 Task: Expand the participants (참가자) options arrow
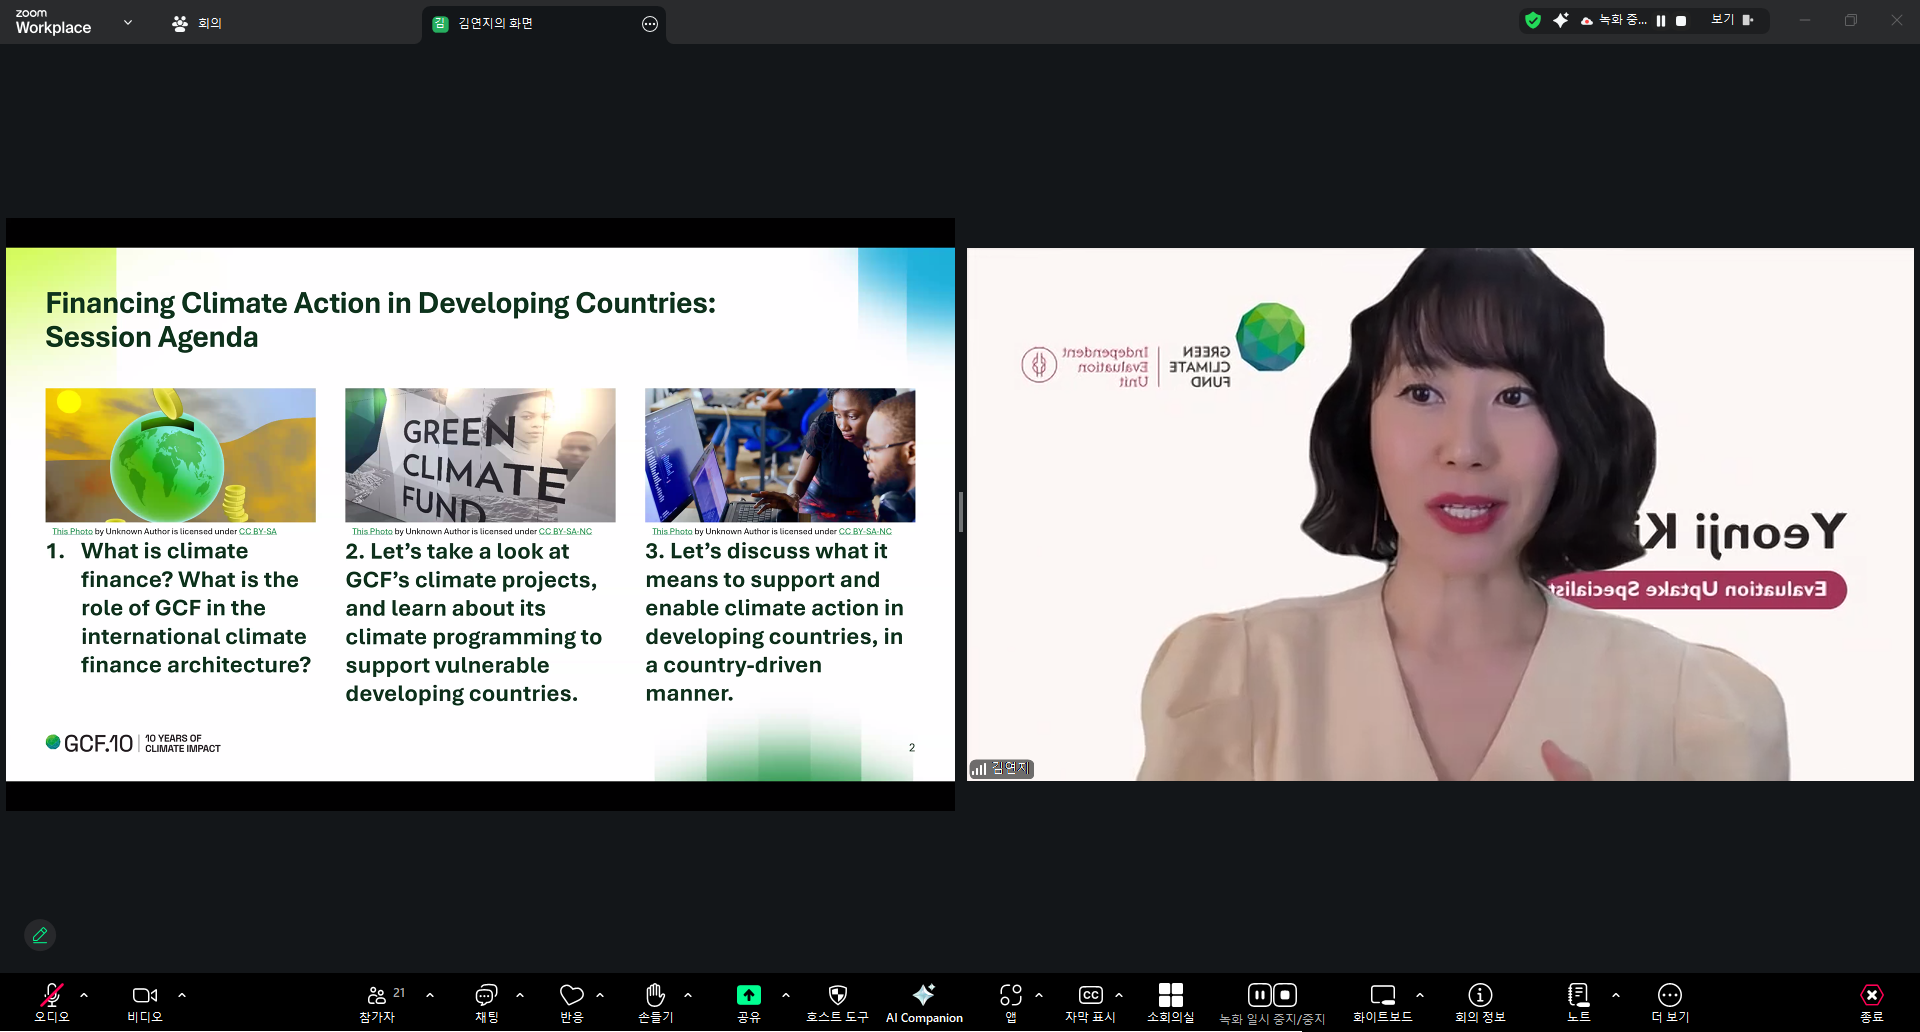click(430, 995)
